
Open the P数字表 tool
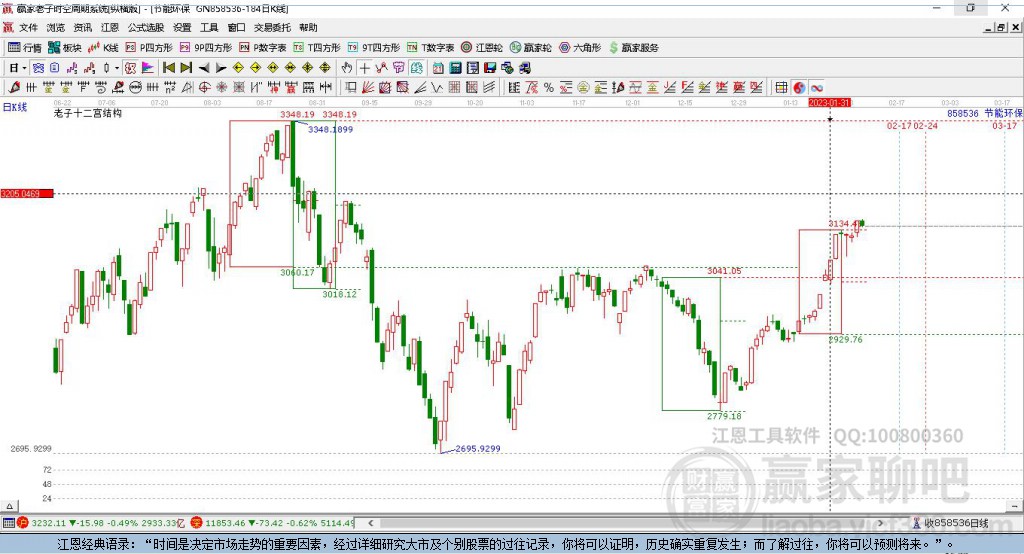point(263,48)
